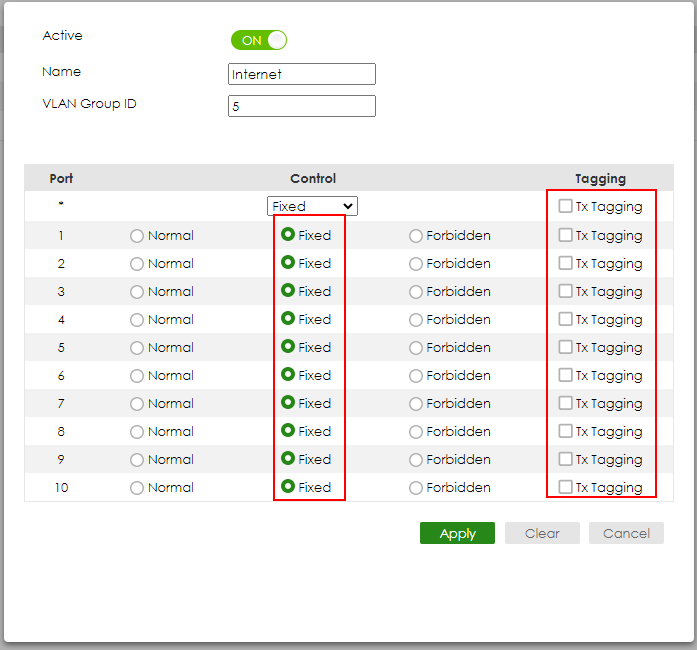Screen dimensions: 697x650
Task: Select Fixed radio for port 10
Action: click(288, 487)
